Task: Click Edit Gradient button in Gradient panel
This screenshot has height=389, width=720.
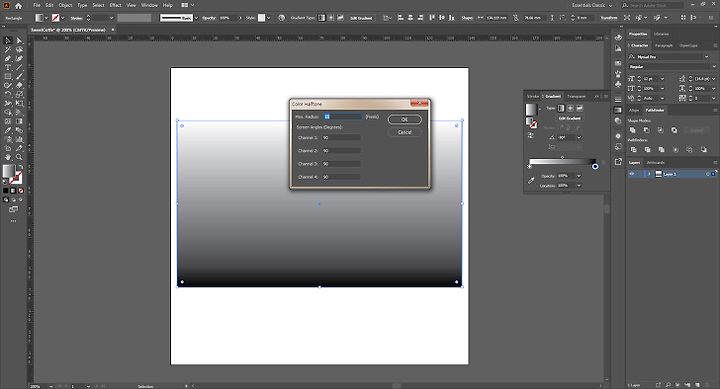Action: click(569, 118)
